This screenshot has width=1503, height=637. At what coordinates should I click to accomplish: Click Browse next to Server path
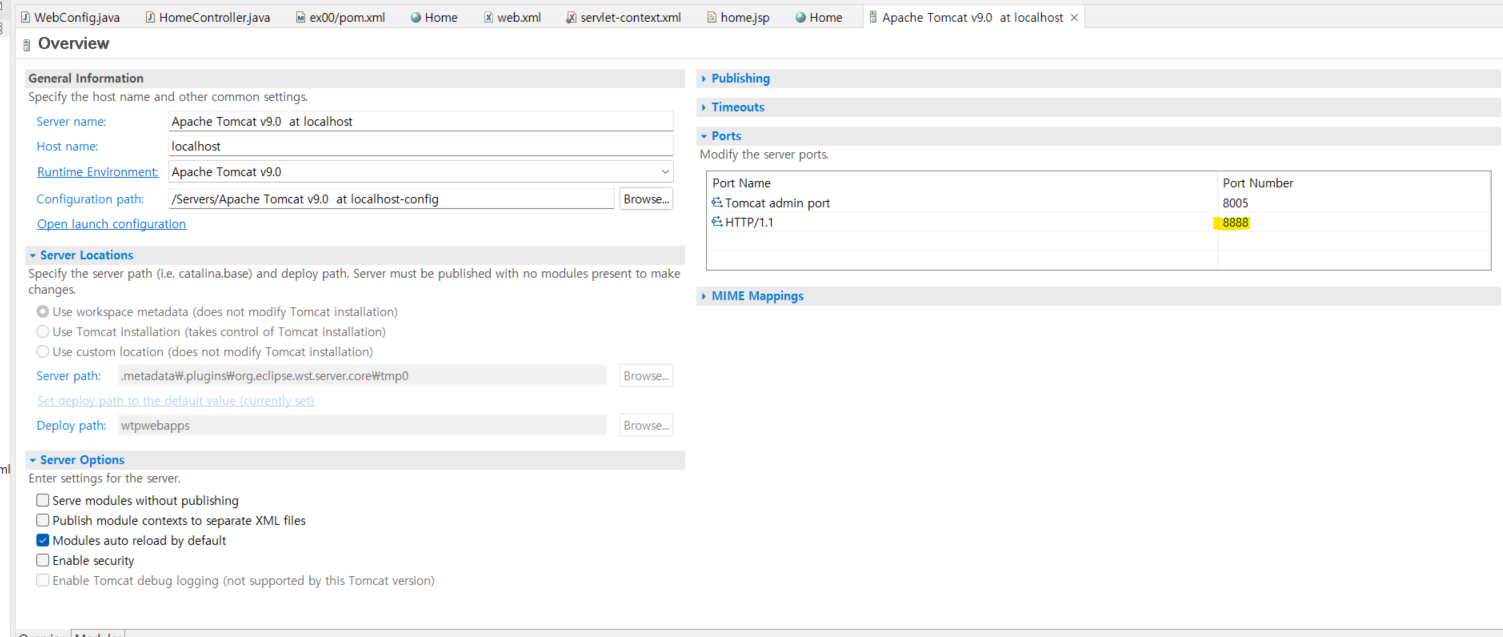646,376
